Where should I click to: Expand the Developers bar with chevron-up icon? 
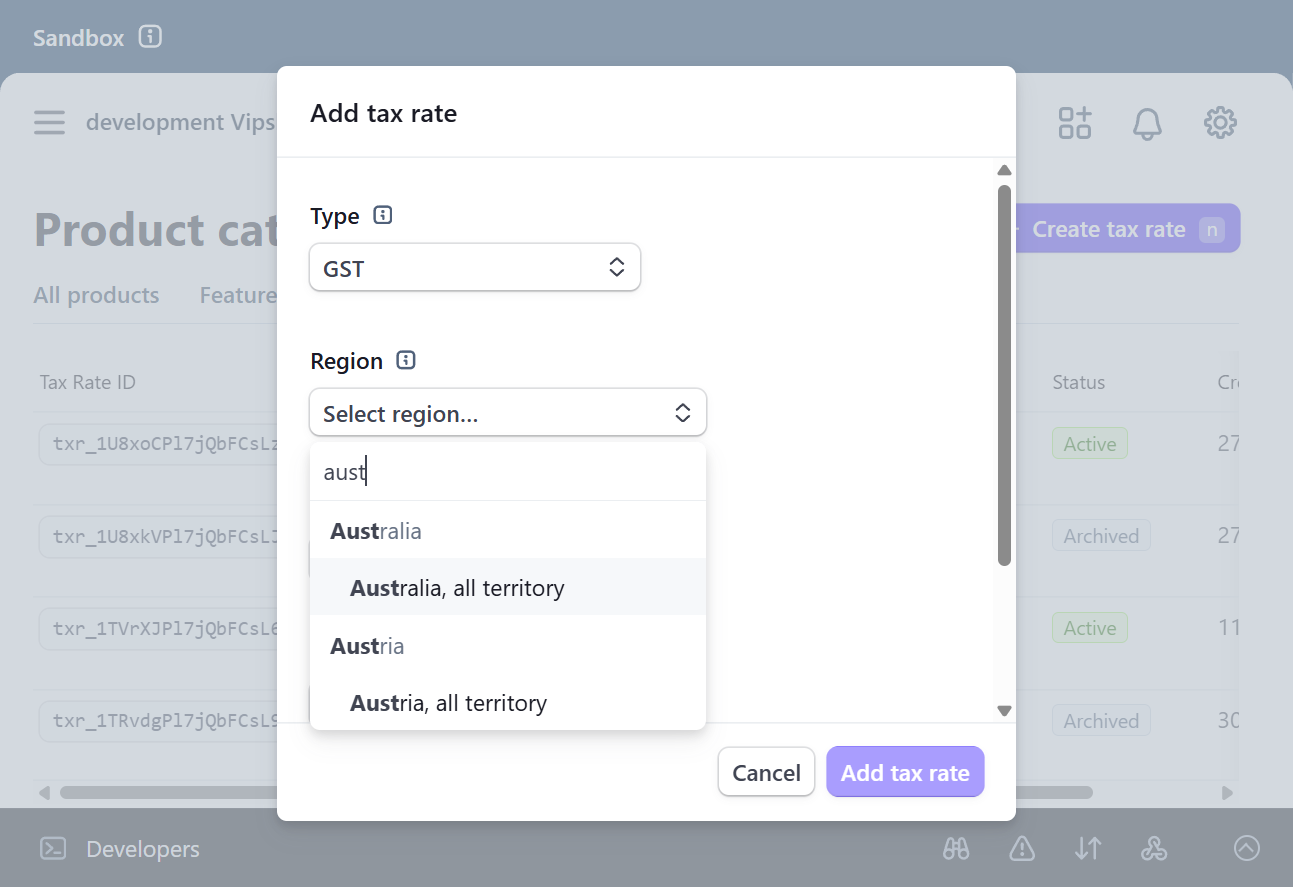1246,848
